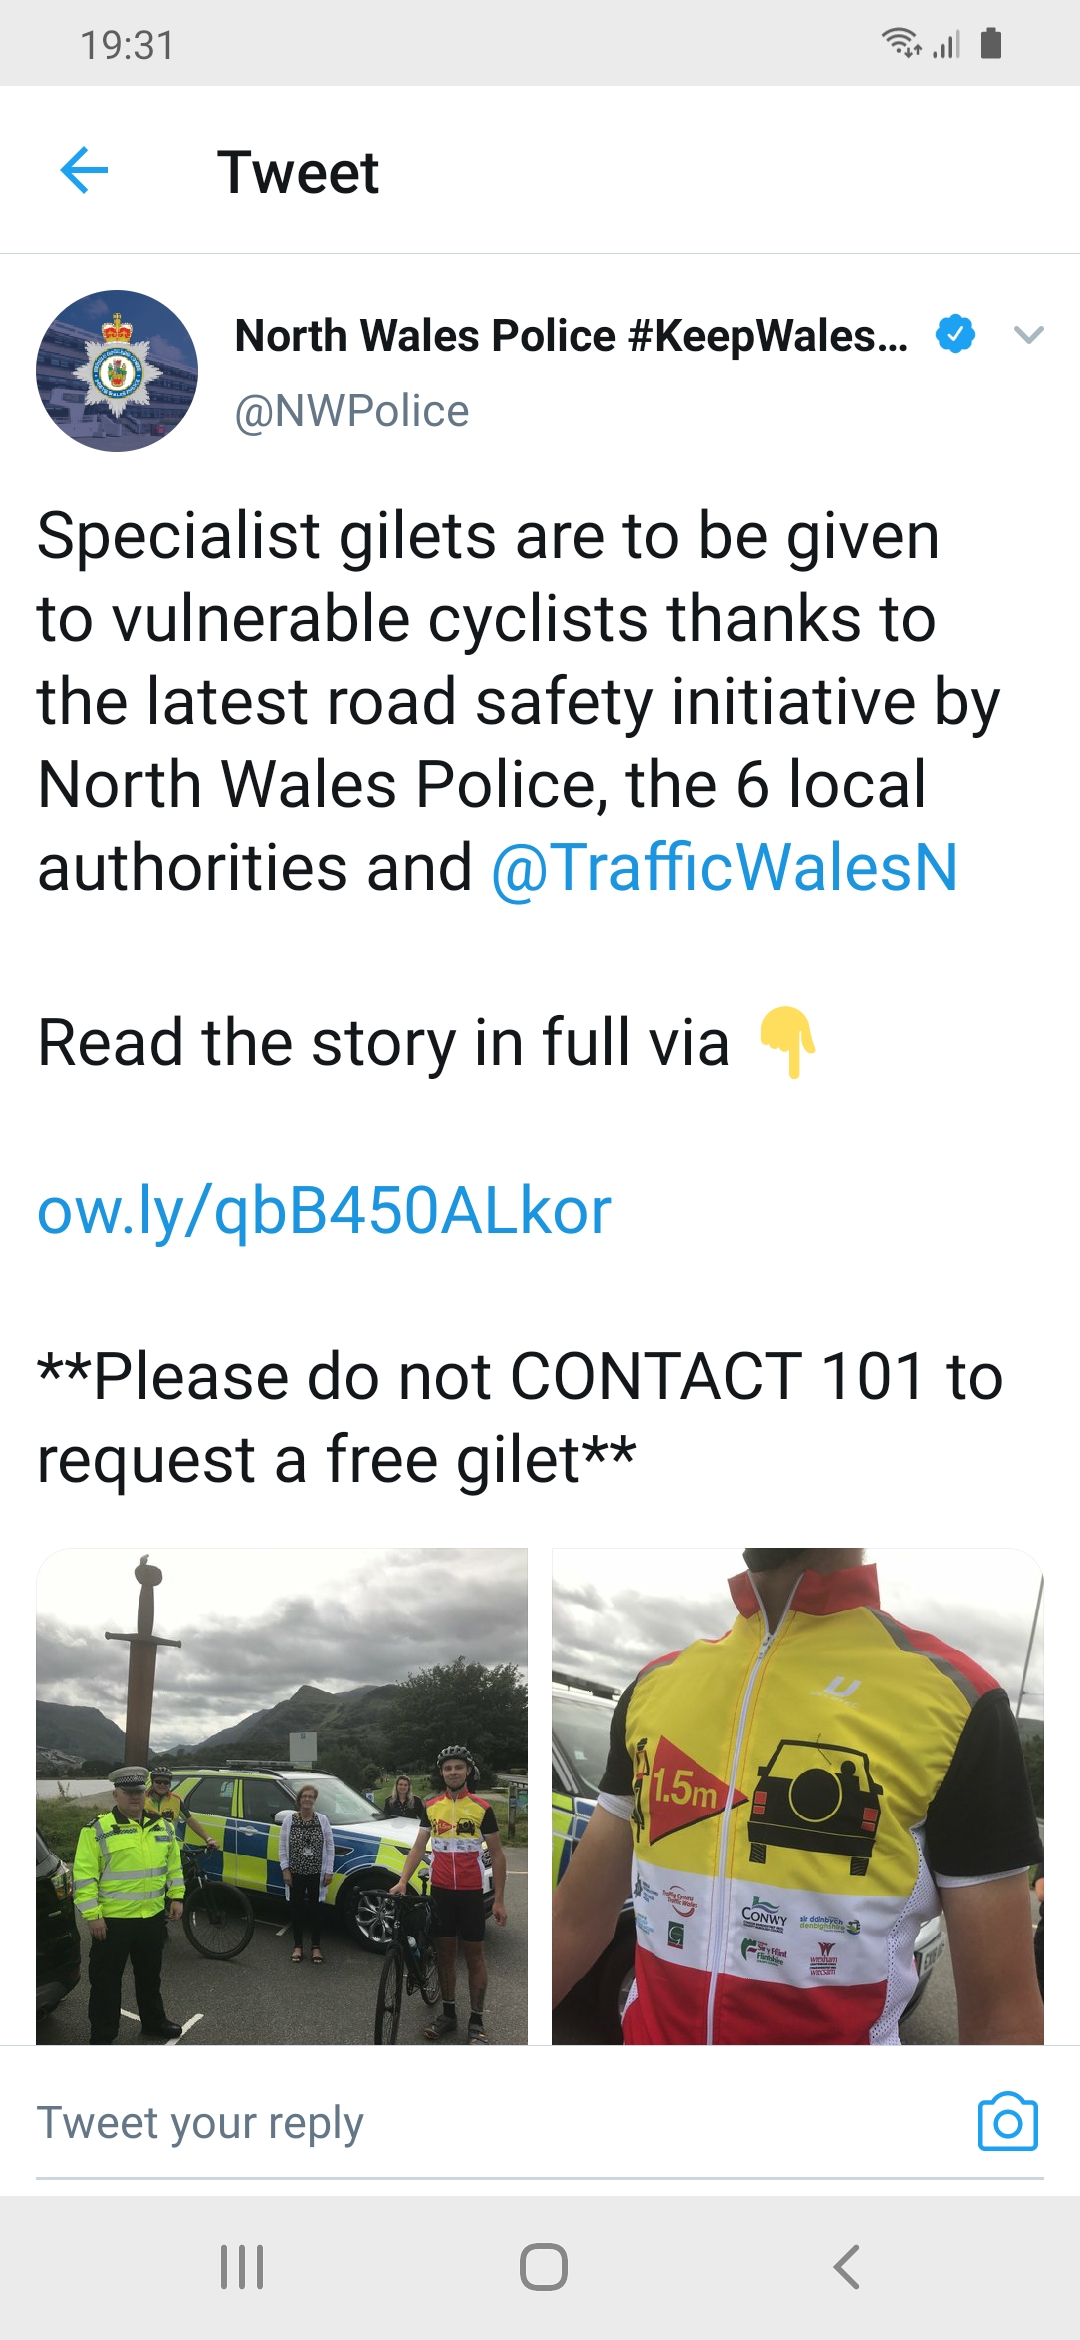
Task: Tap the blue back arrow
Action: 84,170
